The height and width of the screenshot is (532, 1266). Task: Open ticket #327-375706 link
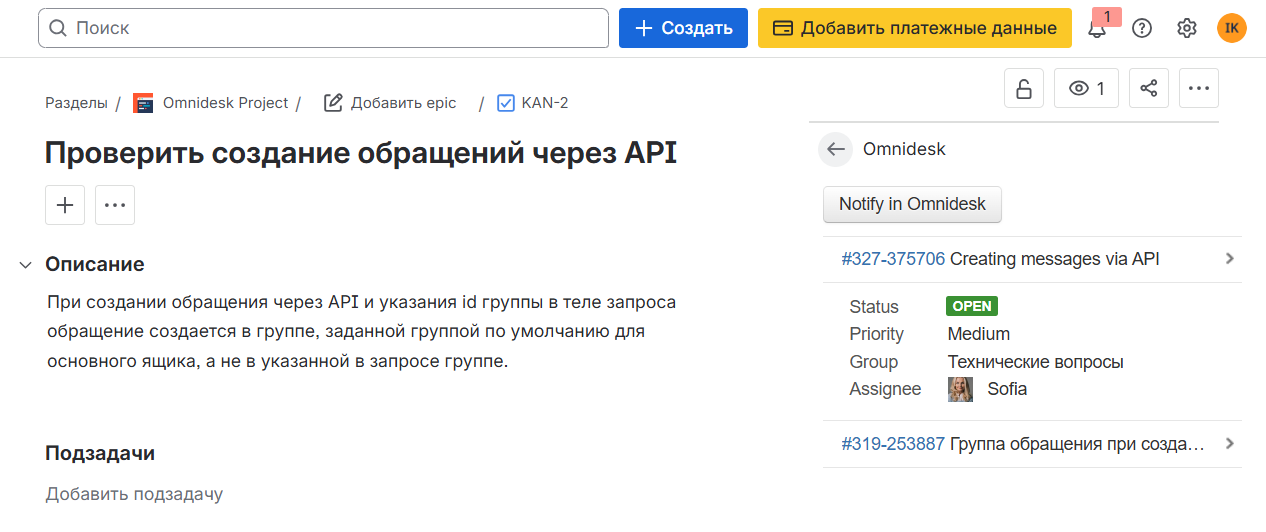click(893, 259)
